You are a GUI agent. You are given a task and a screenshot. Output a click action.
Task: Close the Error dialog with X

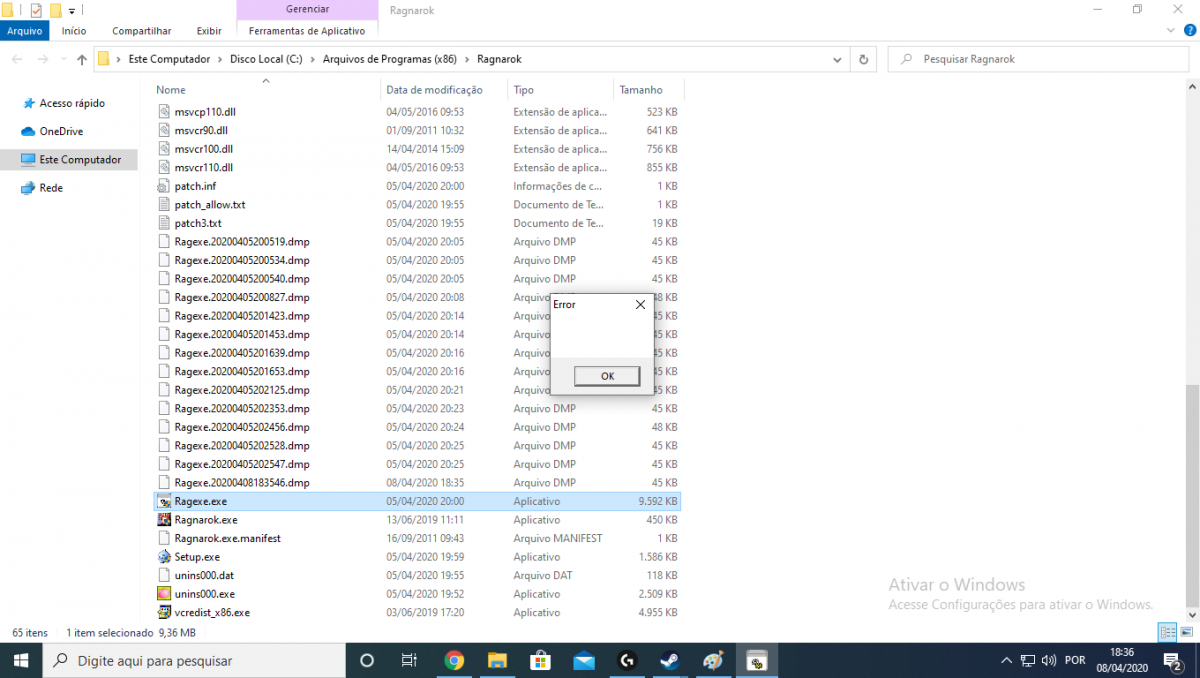[x=641, y=304]
